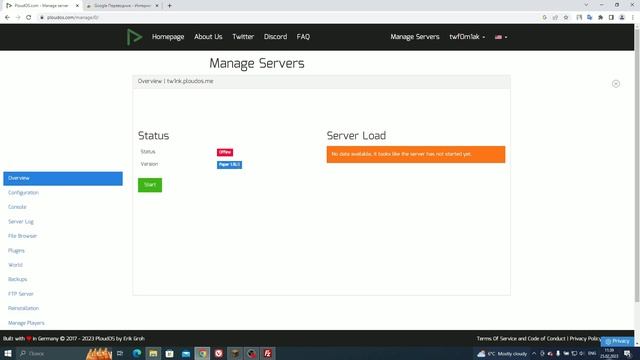
Task: Open Plugins in the sidebar
Action: 16,251
